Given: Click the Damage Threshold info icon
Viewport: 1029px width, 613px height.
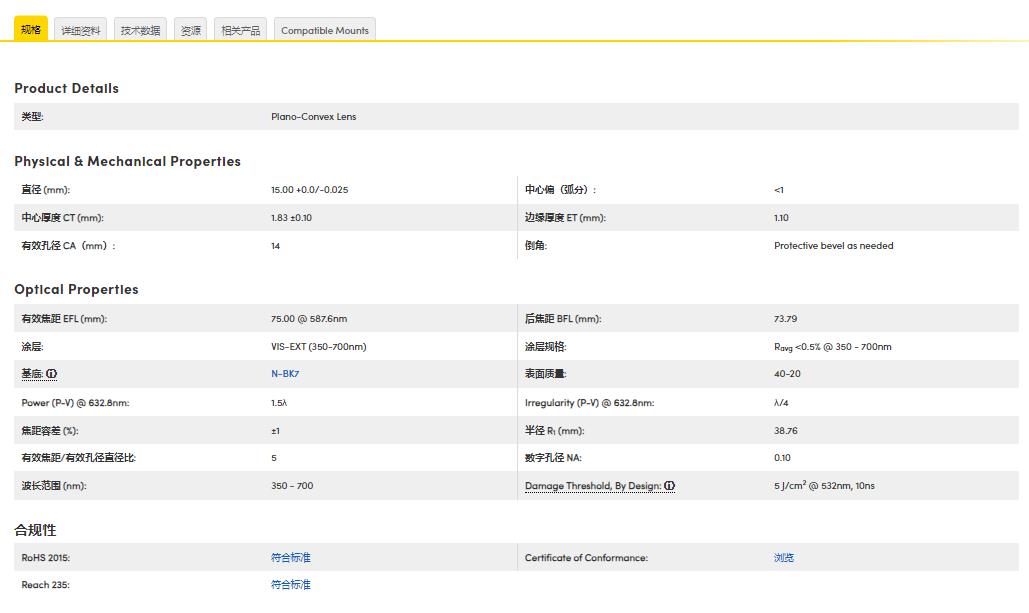Looking at the screenshot, I should tap(669, 486).
